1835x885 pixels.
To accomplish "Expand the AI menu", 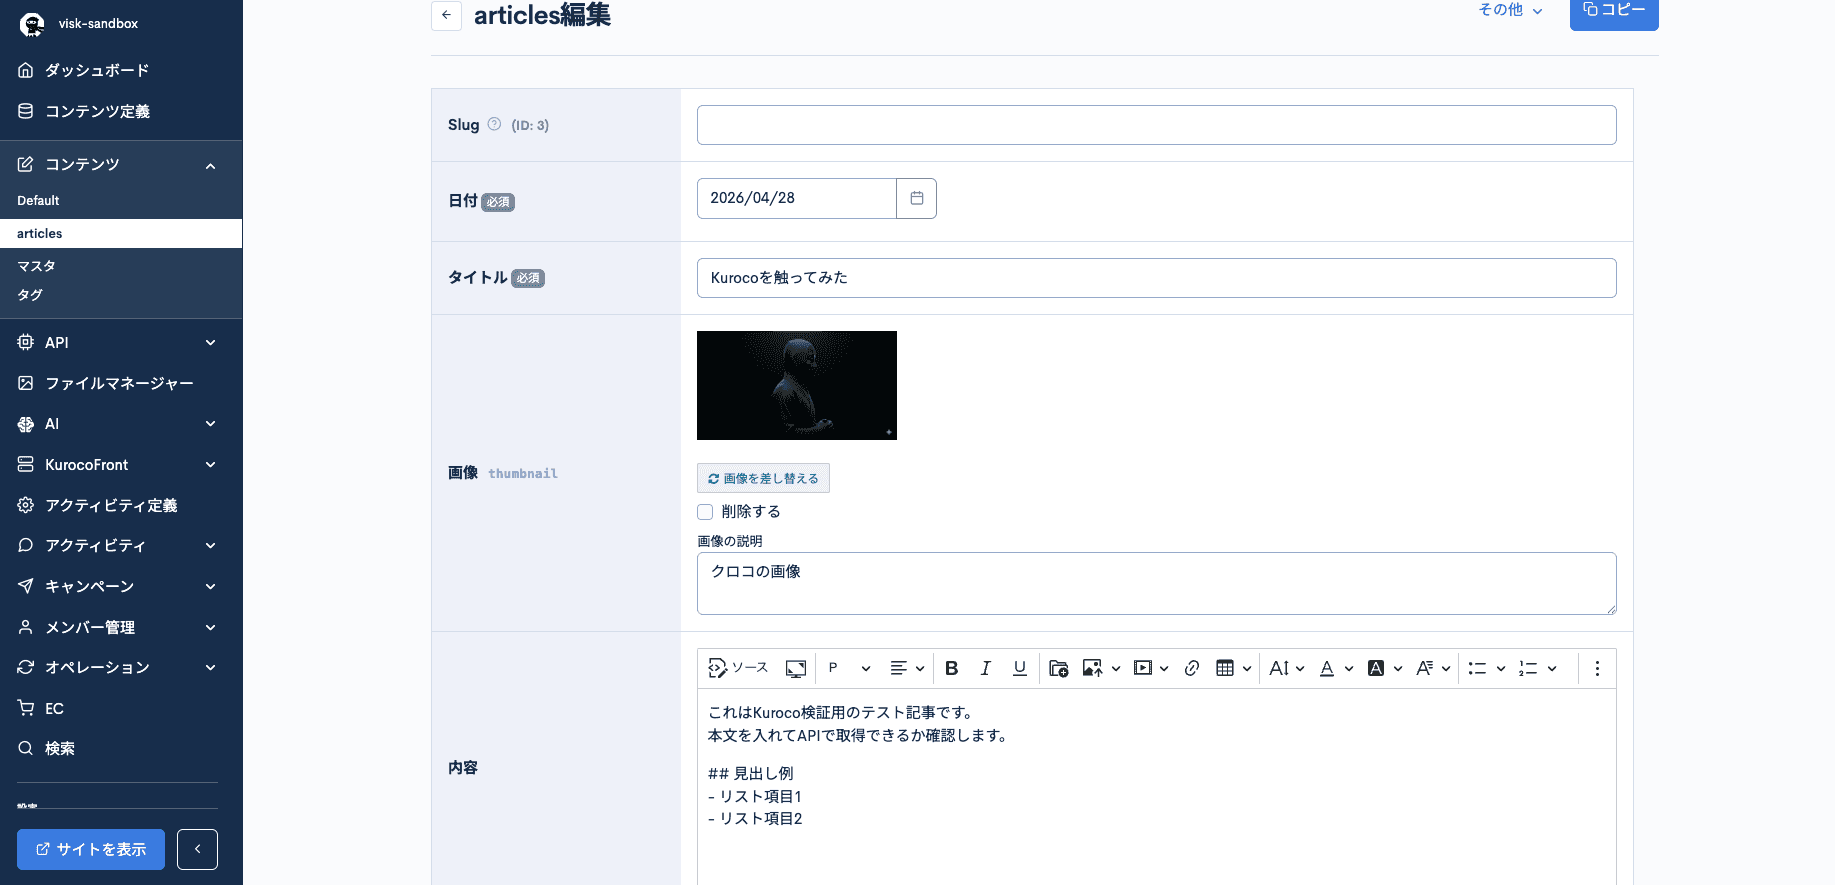I will (x=121, y=424).
